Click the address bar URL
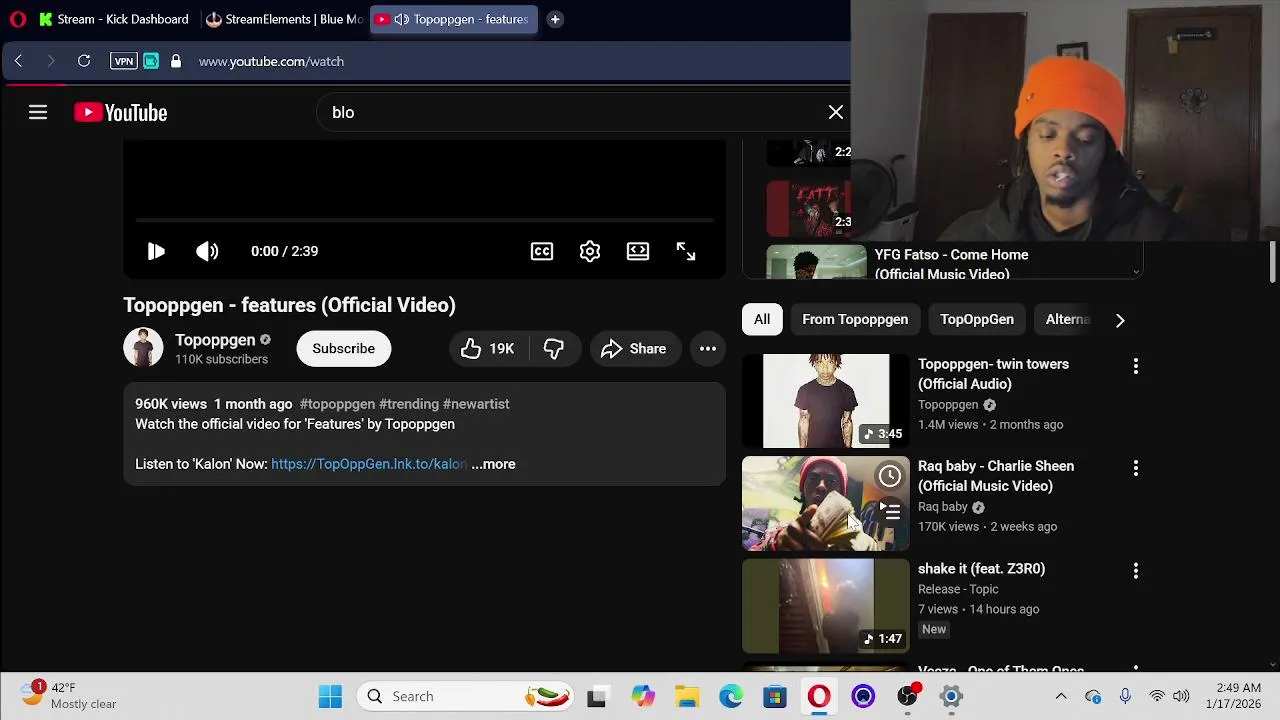 [271, 61]
